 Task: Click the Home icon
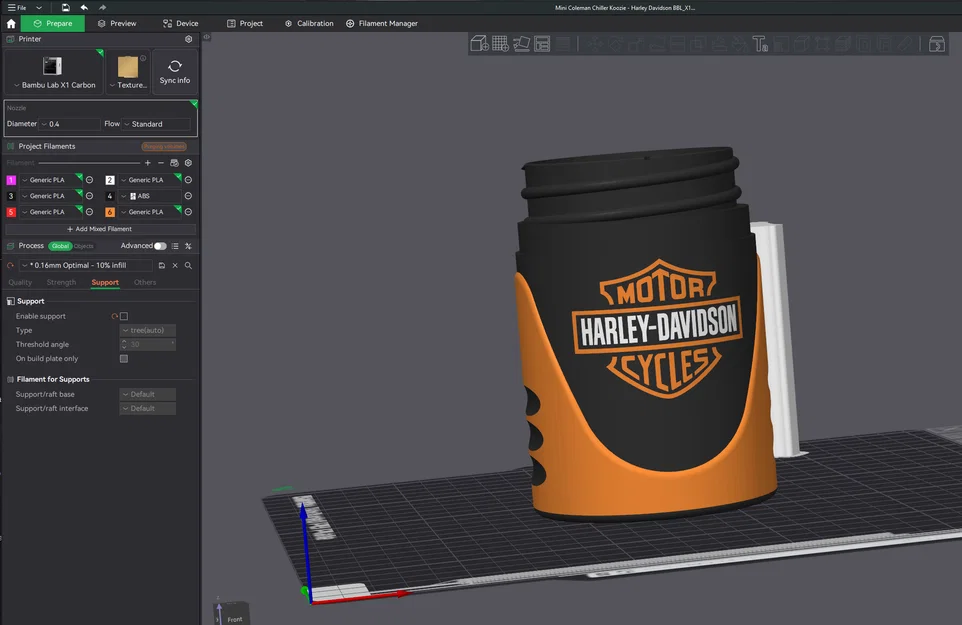(11, 23)
